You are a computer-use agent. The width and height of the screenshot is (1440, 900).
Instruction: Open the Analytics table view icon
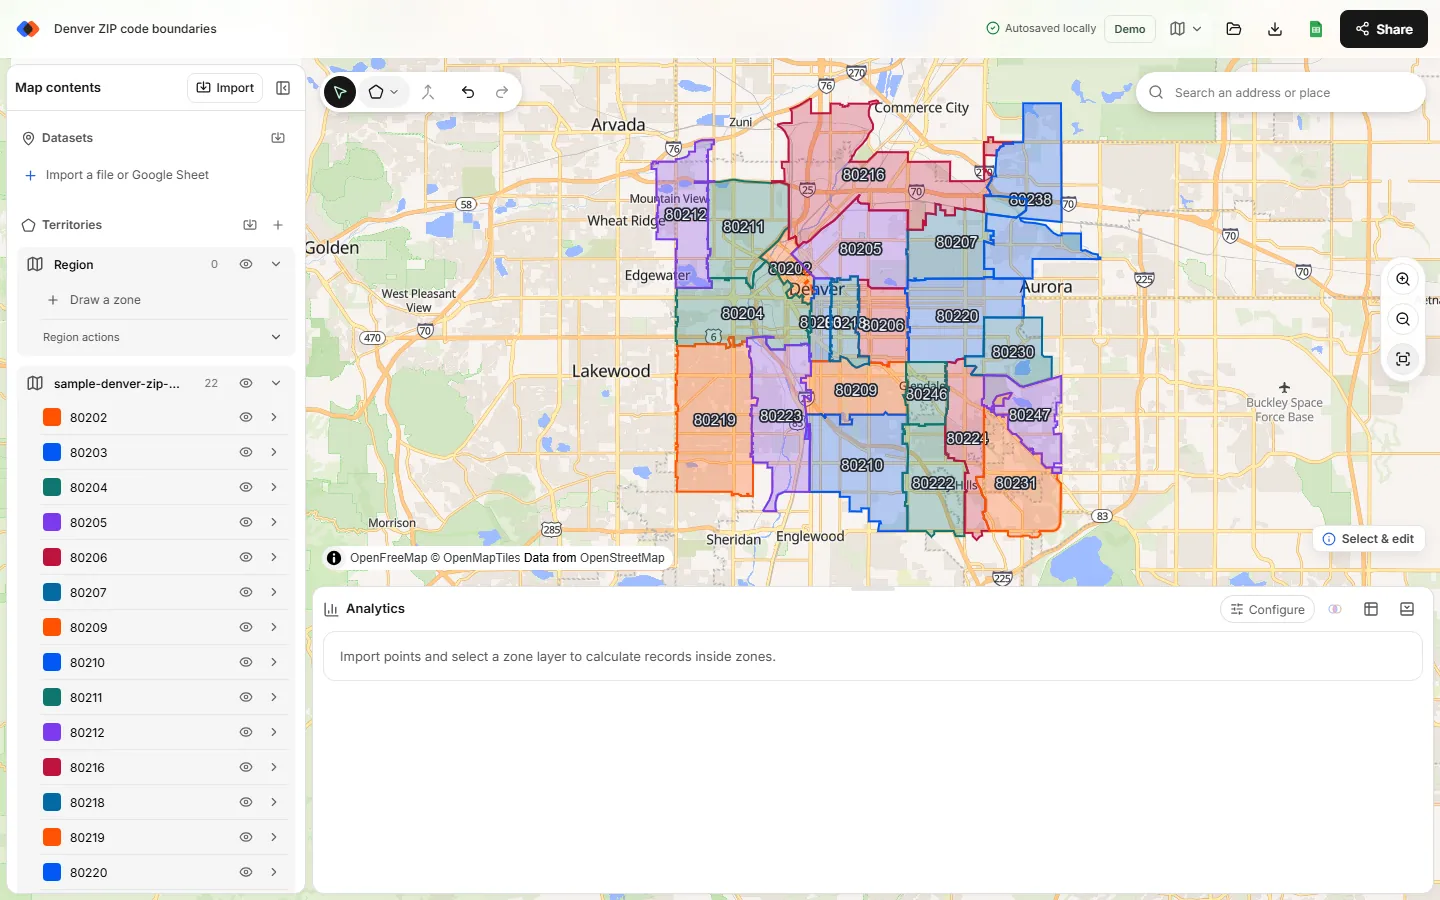click(1371, 609)
